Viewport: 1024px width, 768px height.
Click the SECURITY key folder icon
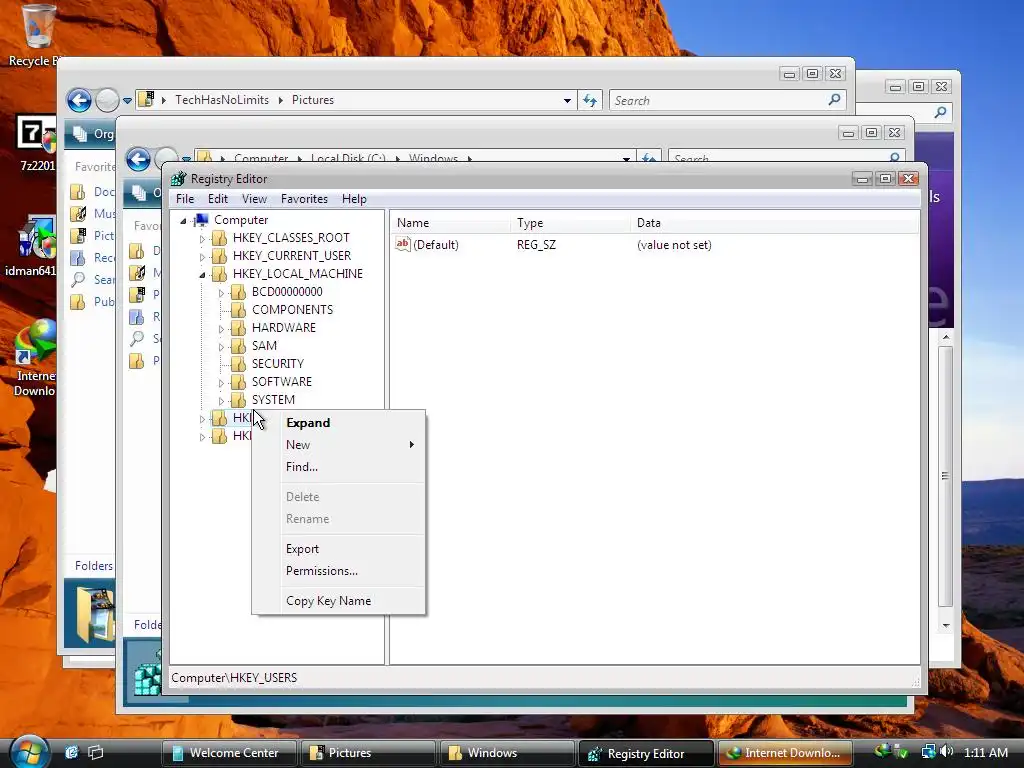pos(238,364)
